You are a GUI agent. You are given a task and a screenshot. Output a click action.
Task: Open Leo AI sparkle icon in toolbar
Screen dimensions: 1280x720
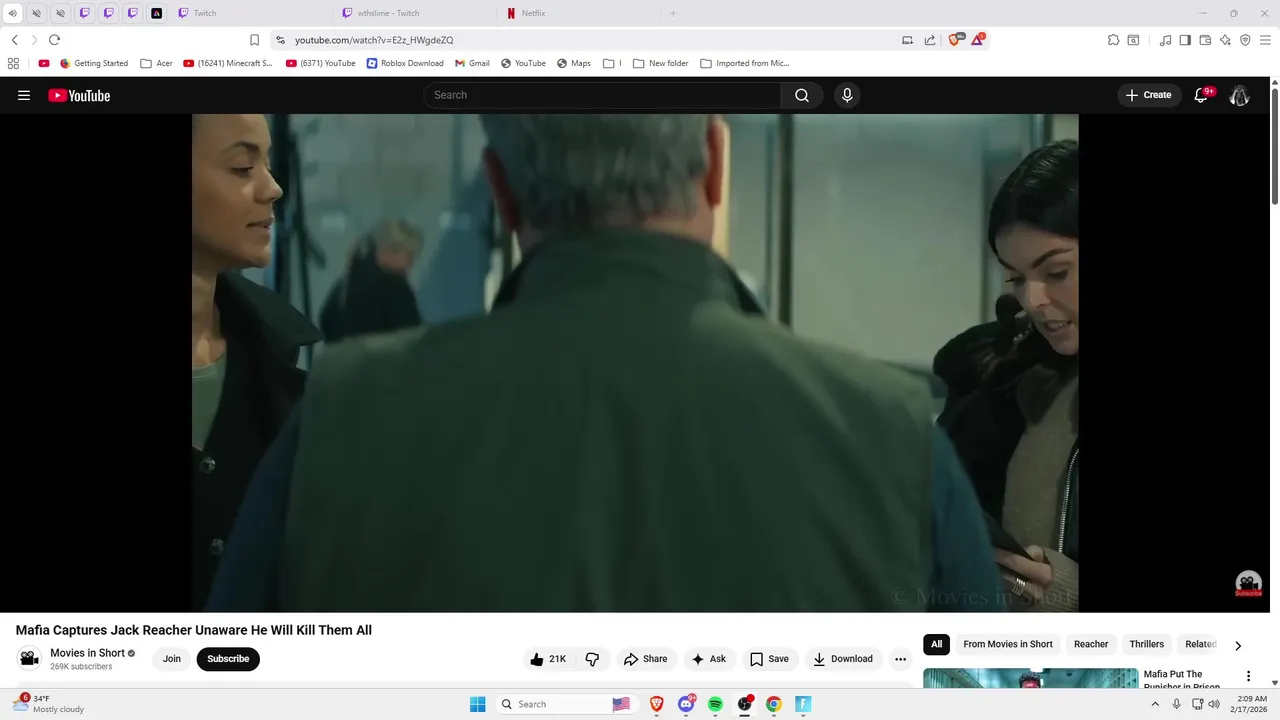tap(1225, 40)
